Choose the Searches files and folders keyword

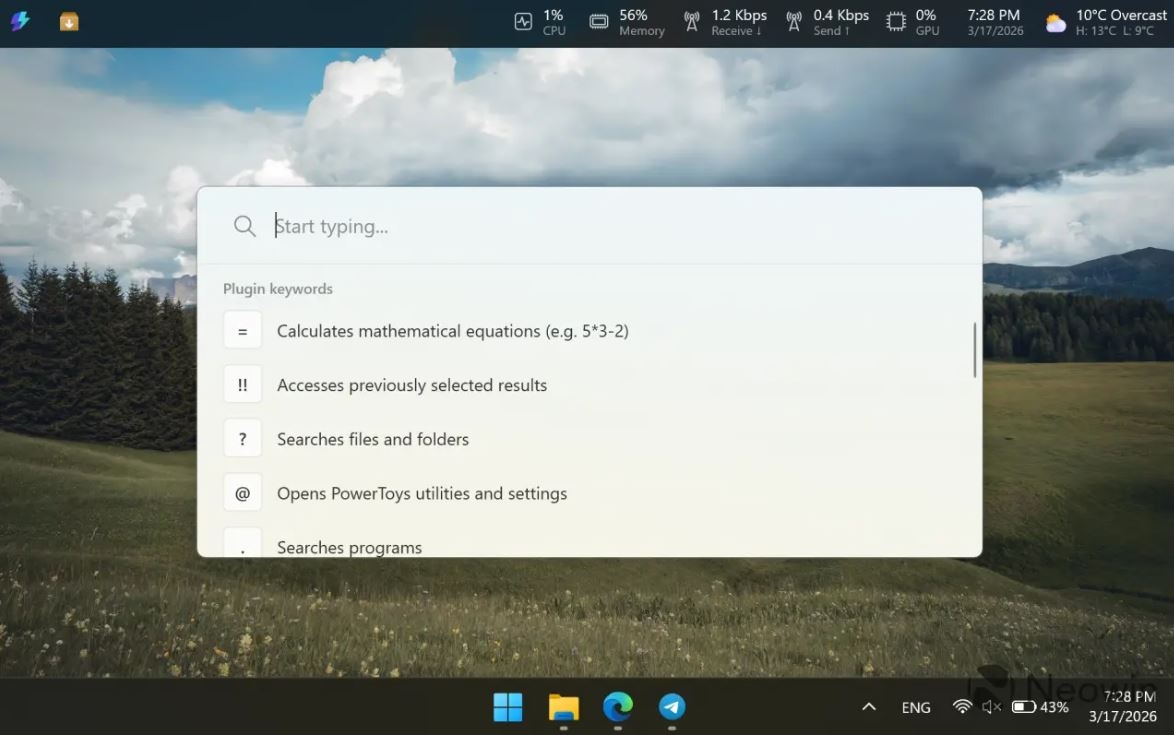tap(372, 439)
